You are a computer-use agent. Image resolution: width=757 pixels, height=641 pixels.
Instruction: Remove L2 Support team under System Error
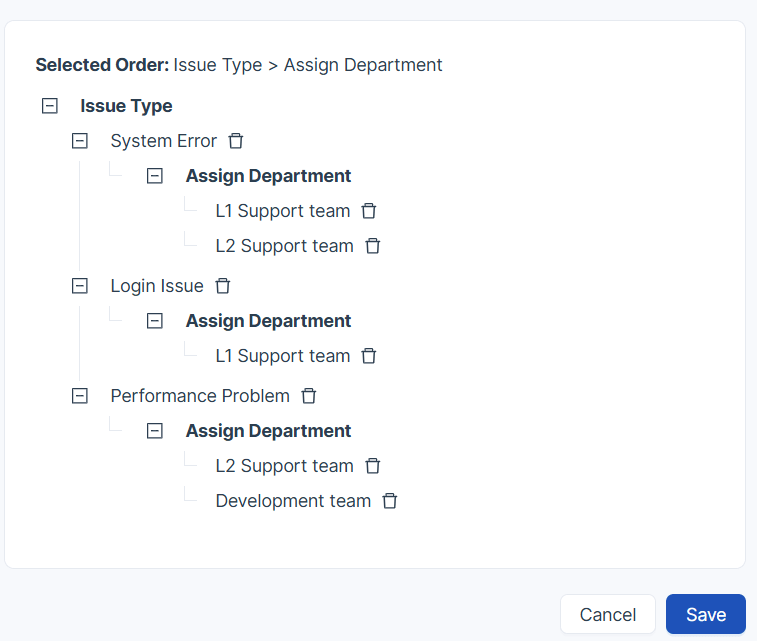pyautogui.click(x=373, y=246)
